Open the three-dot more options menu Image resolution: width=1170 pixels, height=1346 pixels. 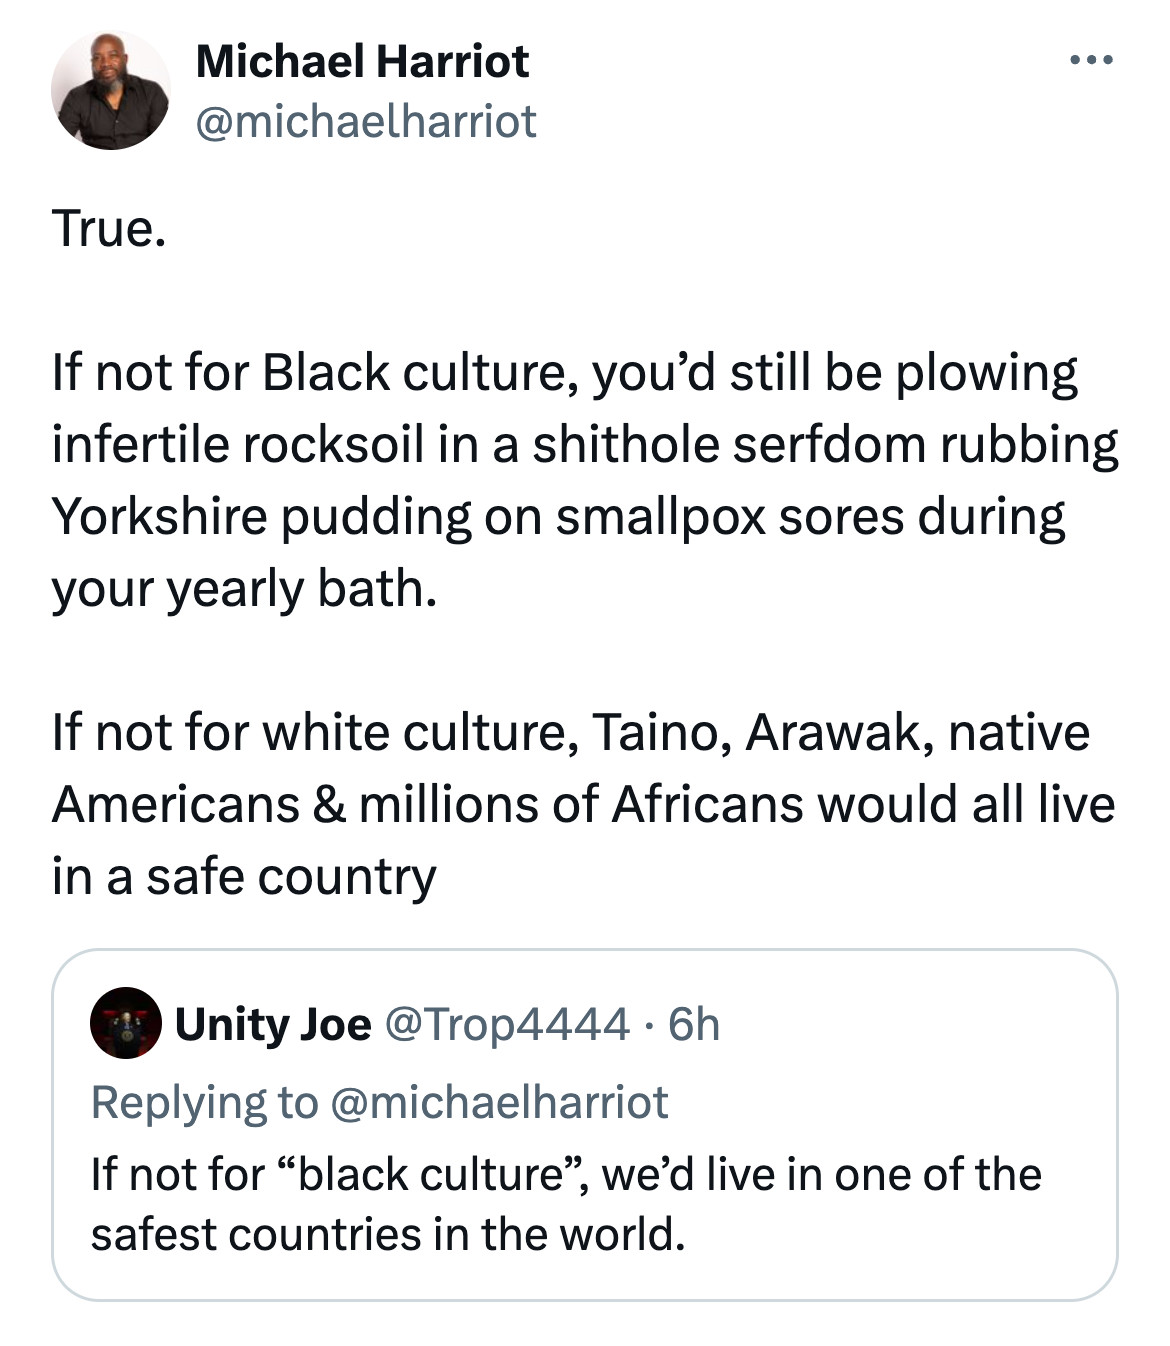tap(1090, 62)
